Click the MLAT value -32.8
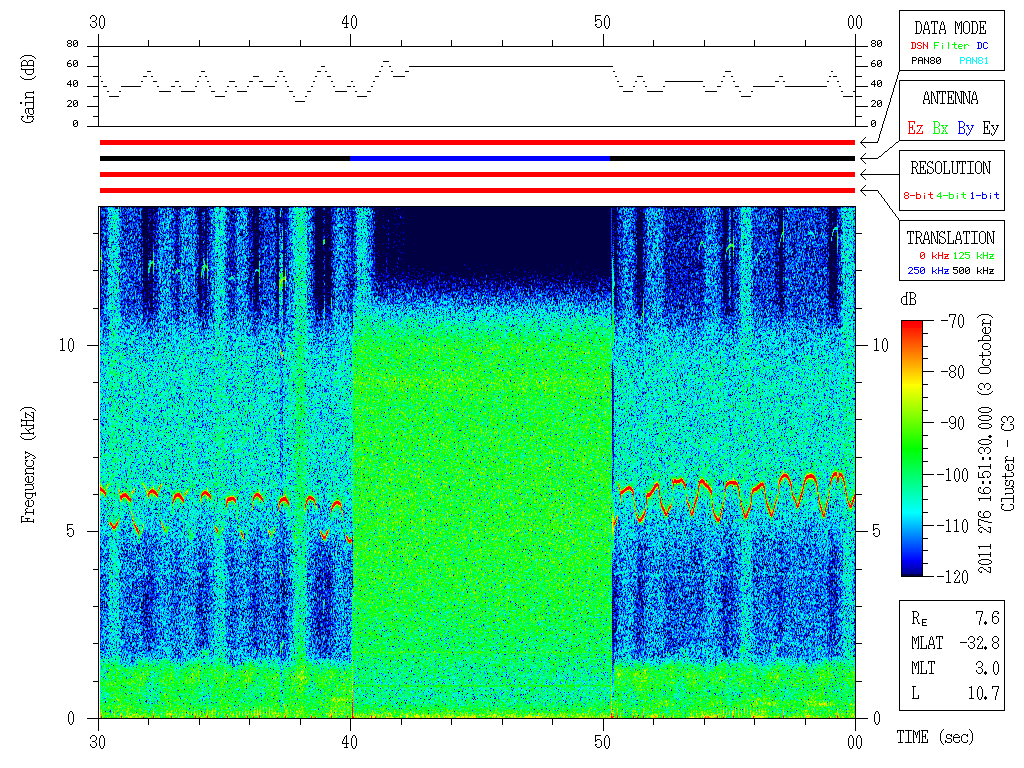1024x768 pixels. [x=979, y=643]
